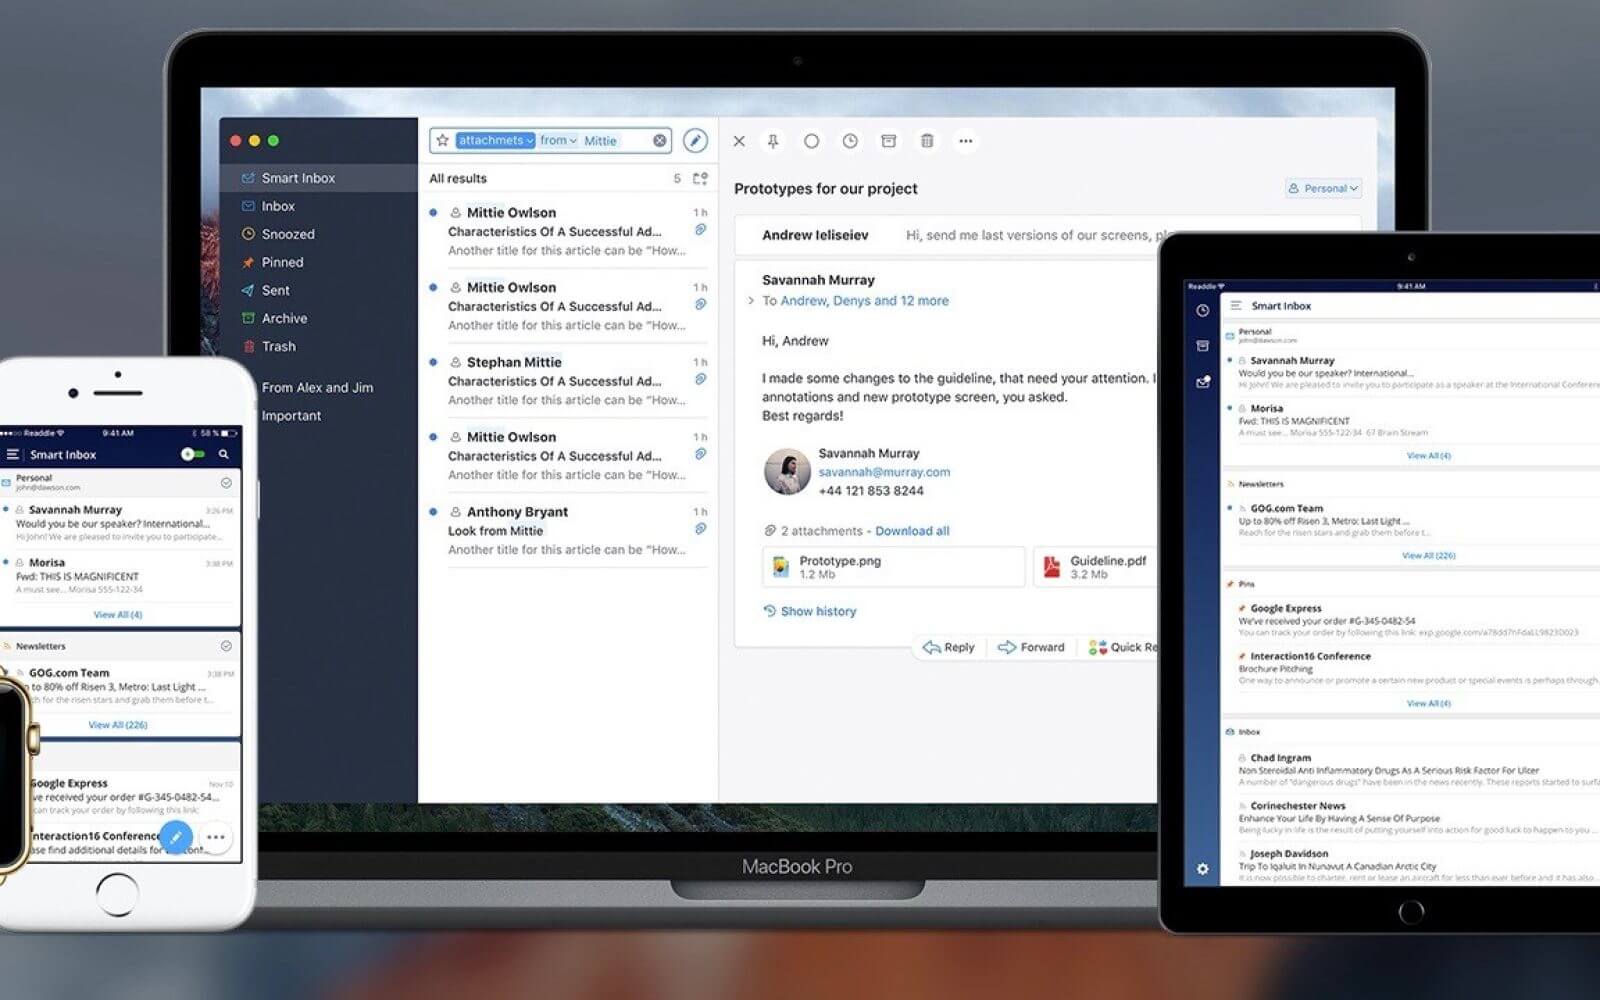Tap the clock icon in the iPad sidebar

click(x=1202, y=311)
